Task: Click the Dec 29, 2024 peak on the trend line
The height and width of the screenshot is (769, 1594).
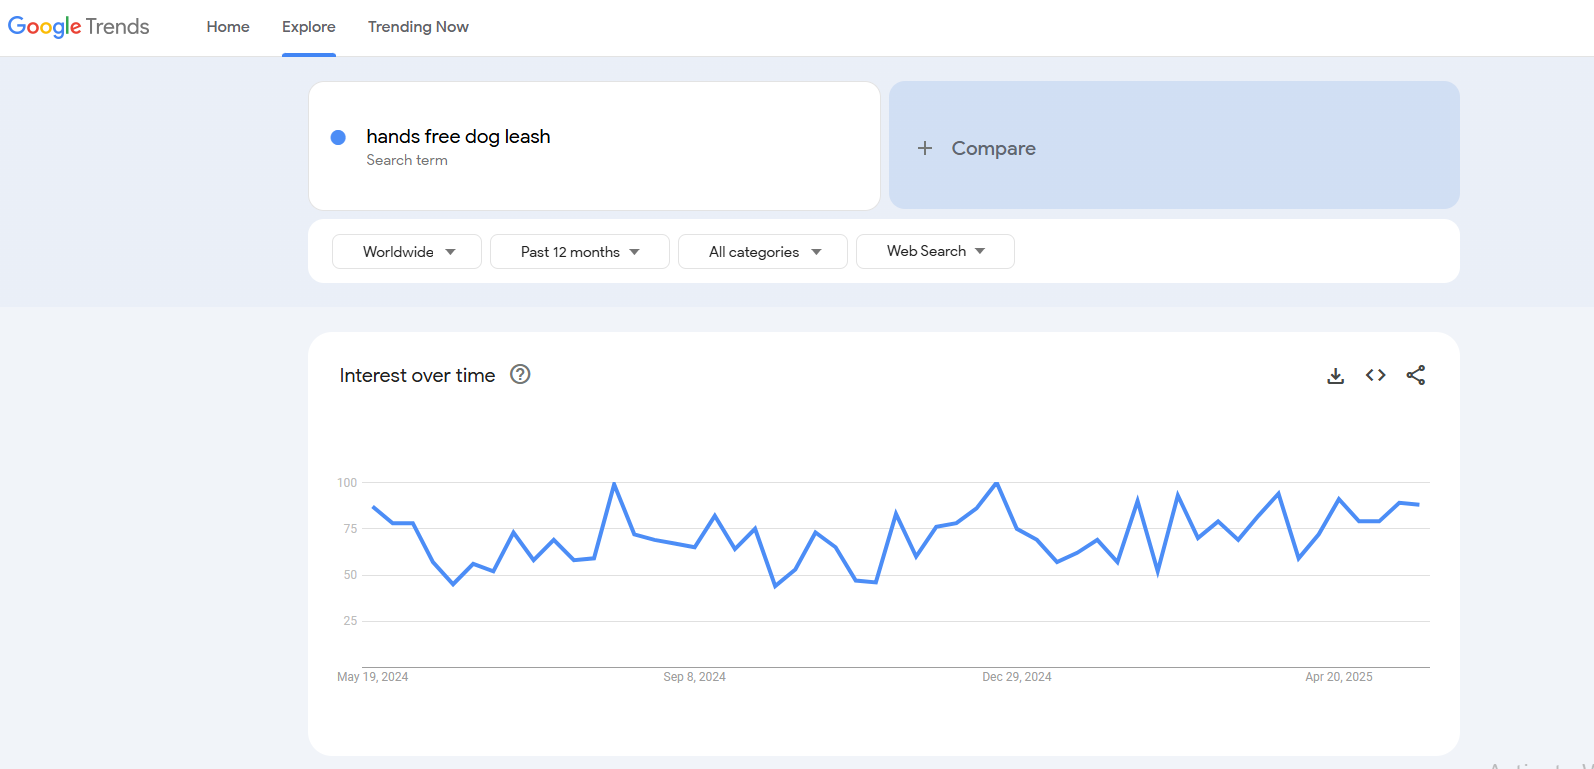Action: pos(996,484)
